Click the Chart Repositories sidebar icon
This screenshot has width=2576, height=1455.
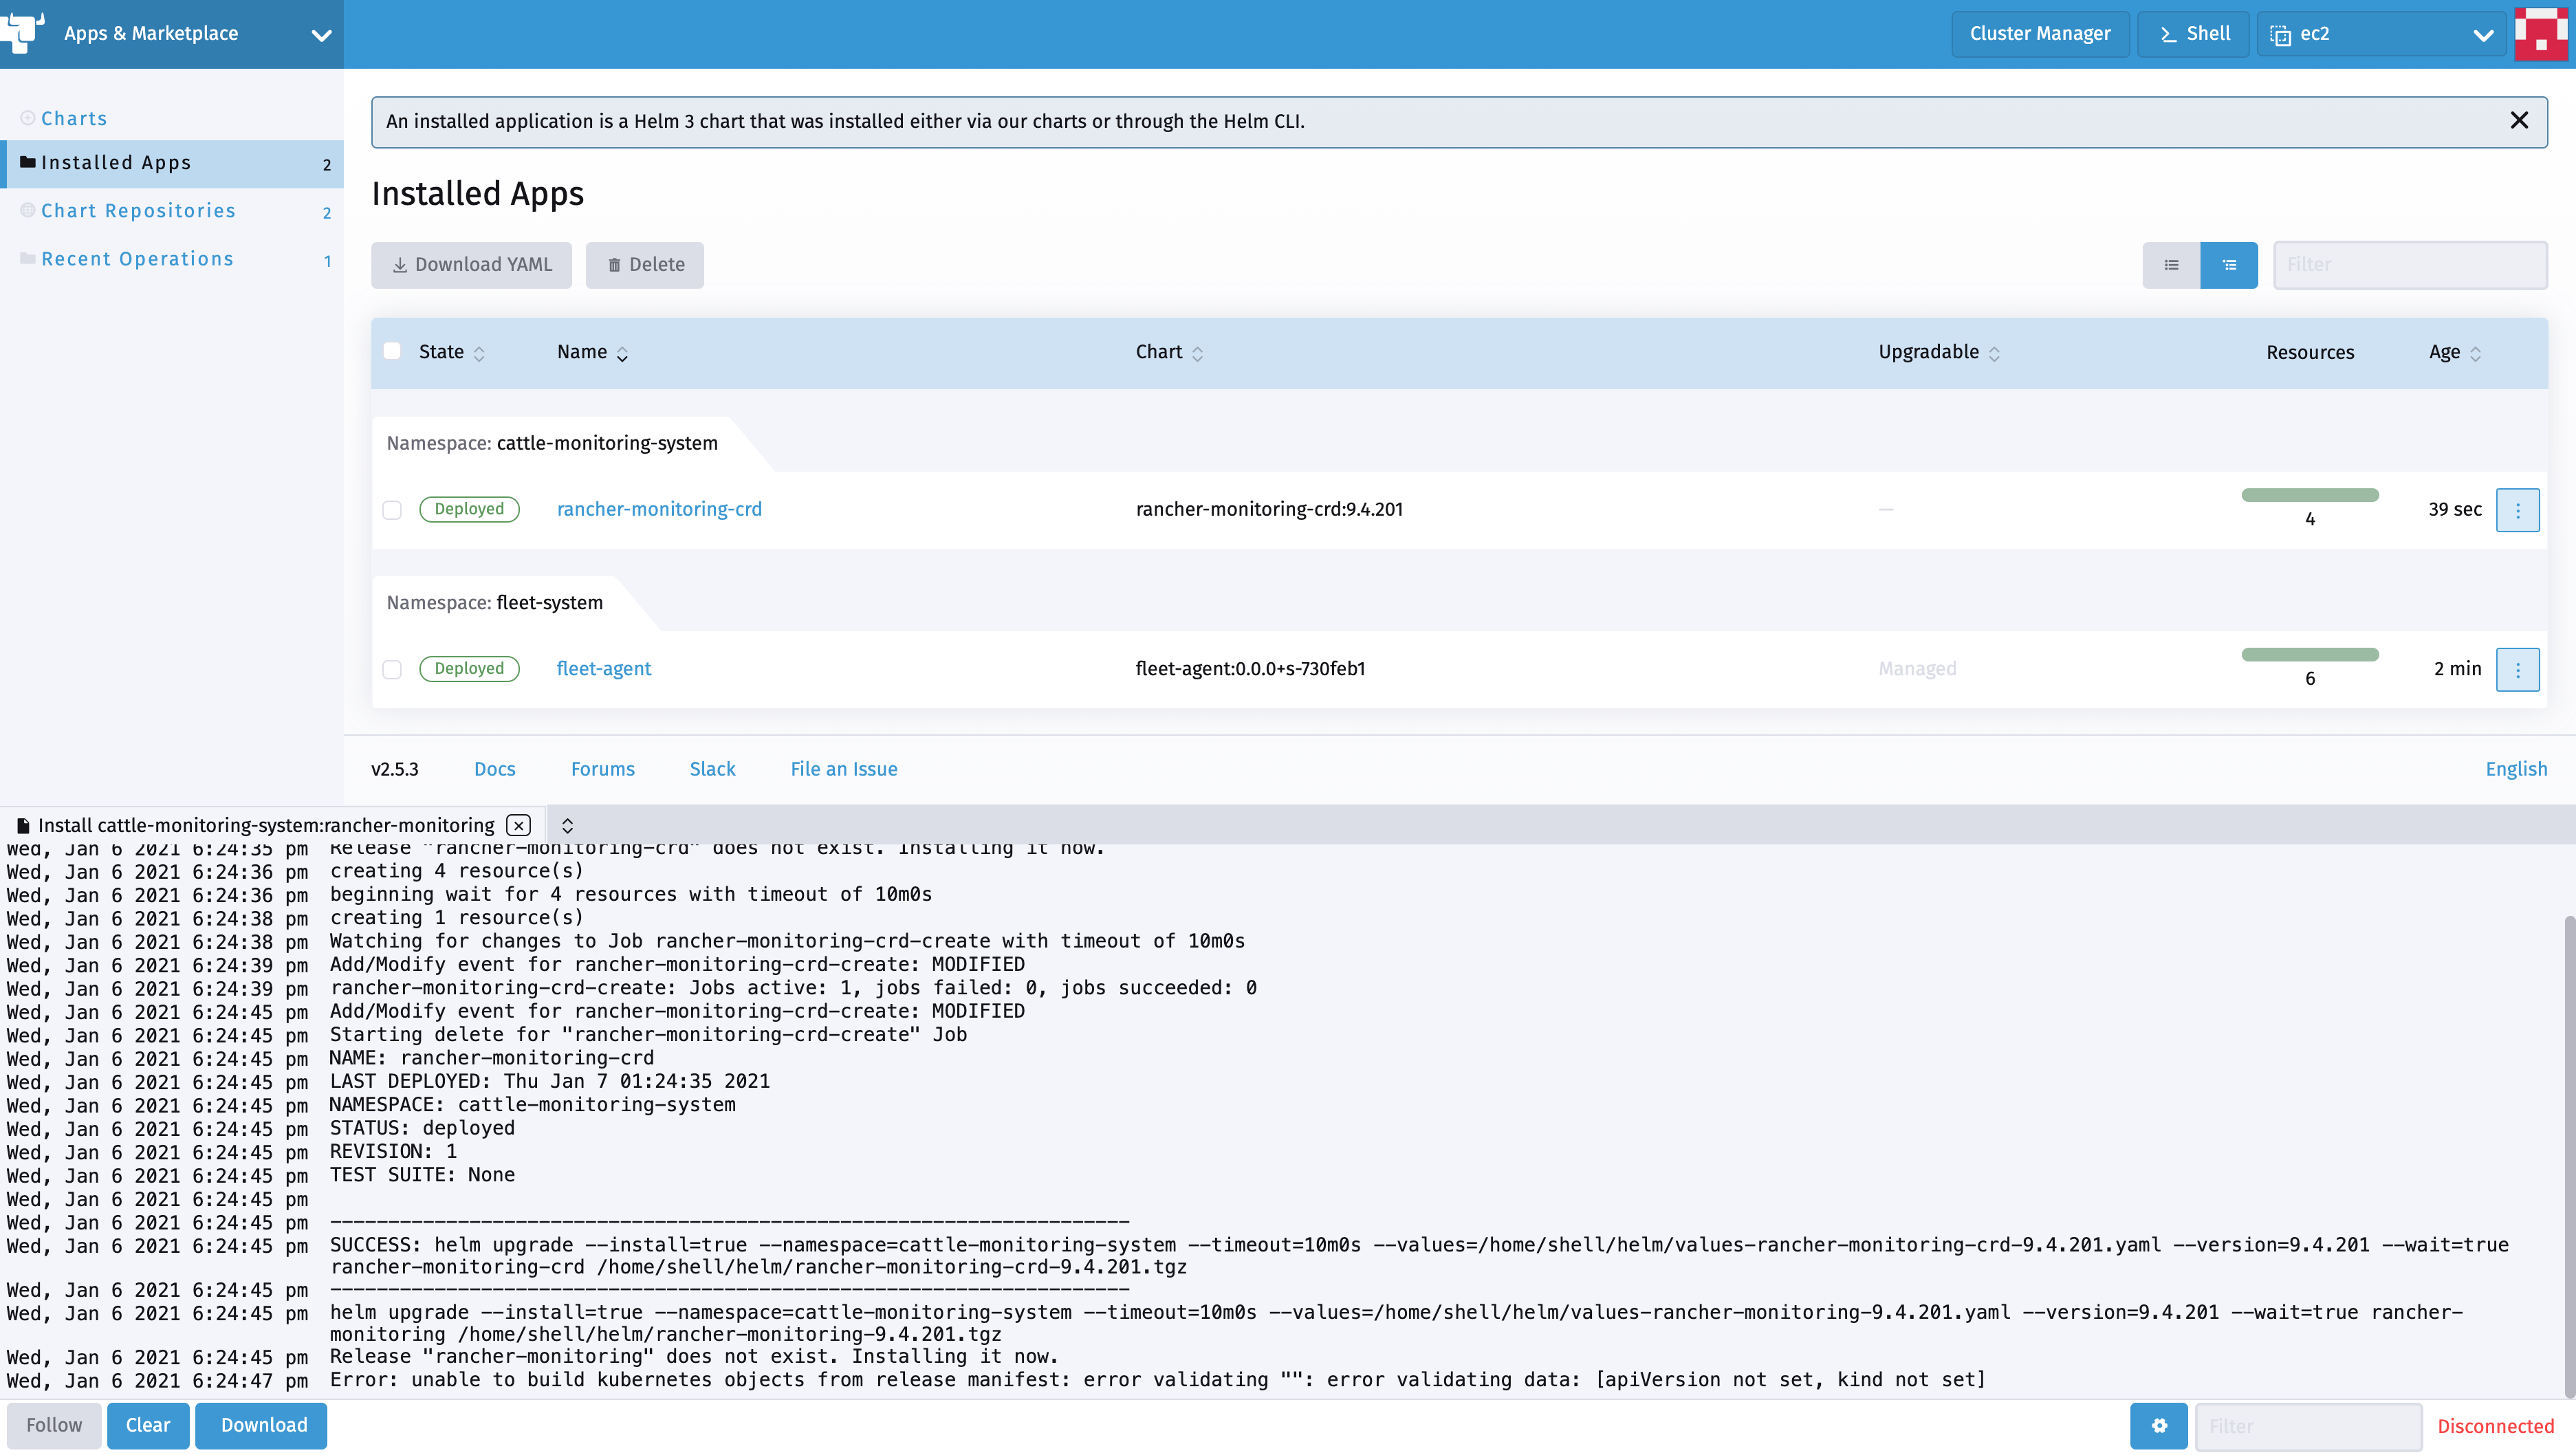[28, 210]
